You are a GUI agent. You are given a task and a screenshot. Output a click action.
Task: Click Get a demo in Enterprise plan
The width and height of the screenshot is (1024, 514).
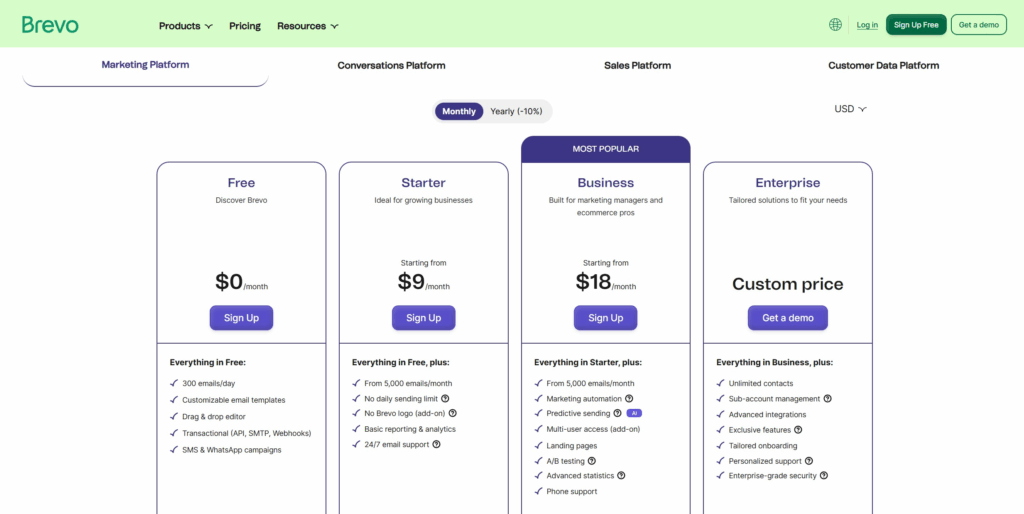[787, 318]
